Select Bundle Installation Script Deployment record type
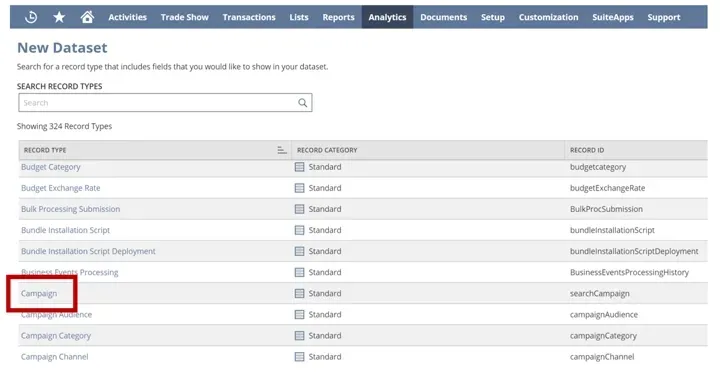The image size is (720, 375). coord(88,252)
